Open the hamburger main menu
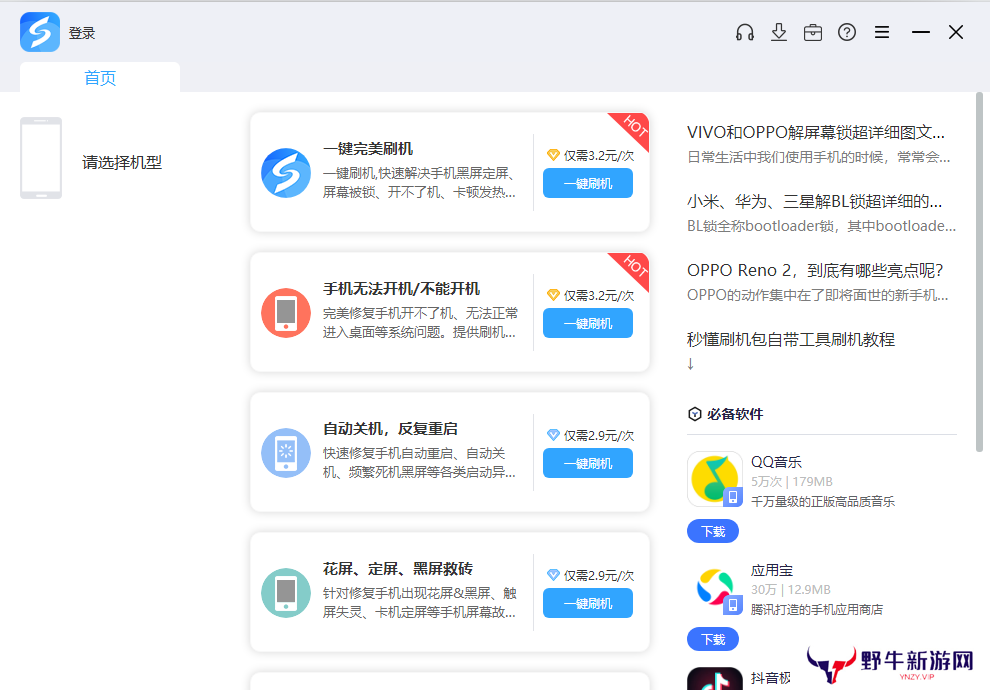Image resolution: width=990 pixels, height=690 pixels. point(882,32)
